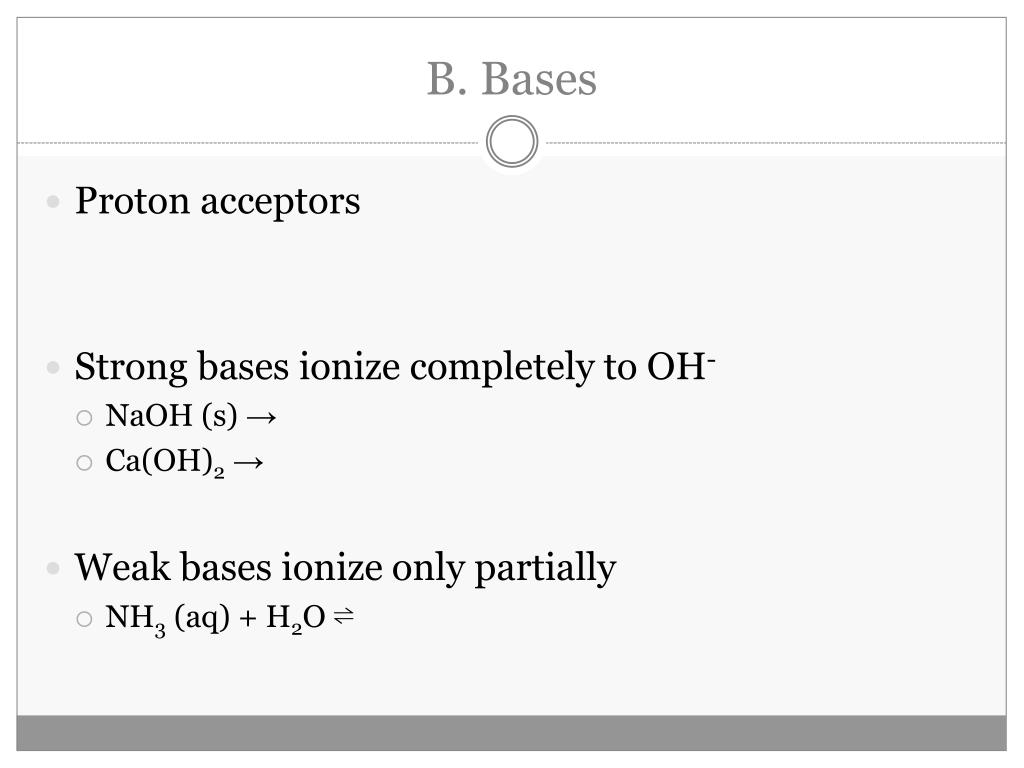Click the arrow after NaOH (s)
Image resolution: width=1024 pixels, height=768 pixels.
pos(262,418)
